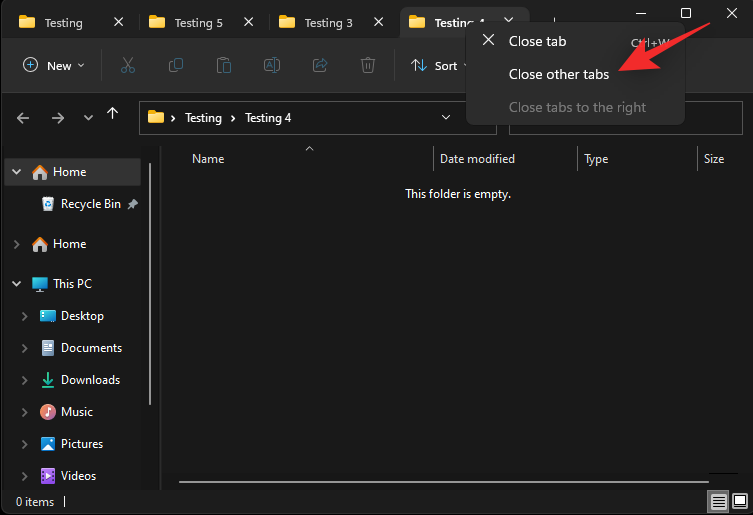Viewport: 753px width, 515px height.
Task: Collapse the This PC node
Action: coord(16,283)
